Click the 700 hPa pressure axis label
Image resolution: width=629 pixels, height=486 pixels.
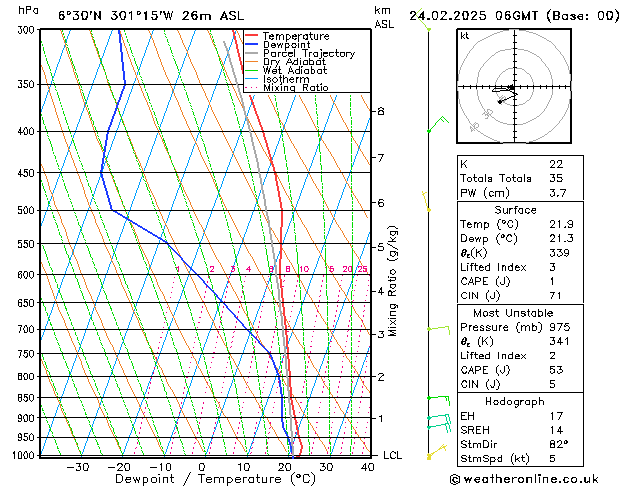[26, 330]
